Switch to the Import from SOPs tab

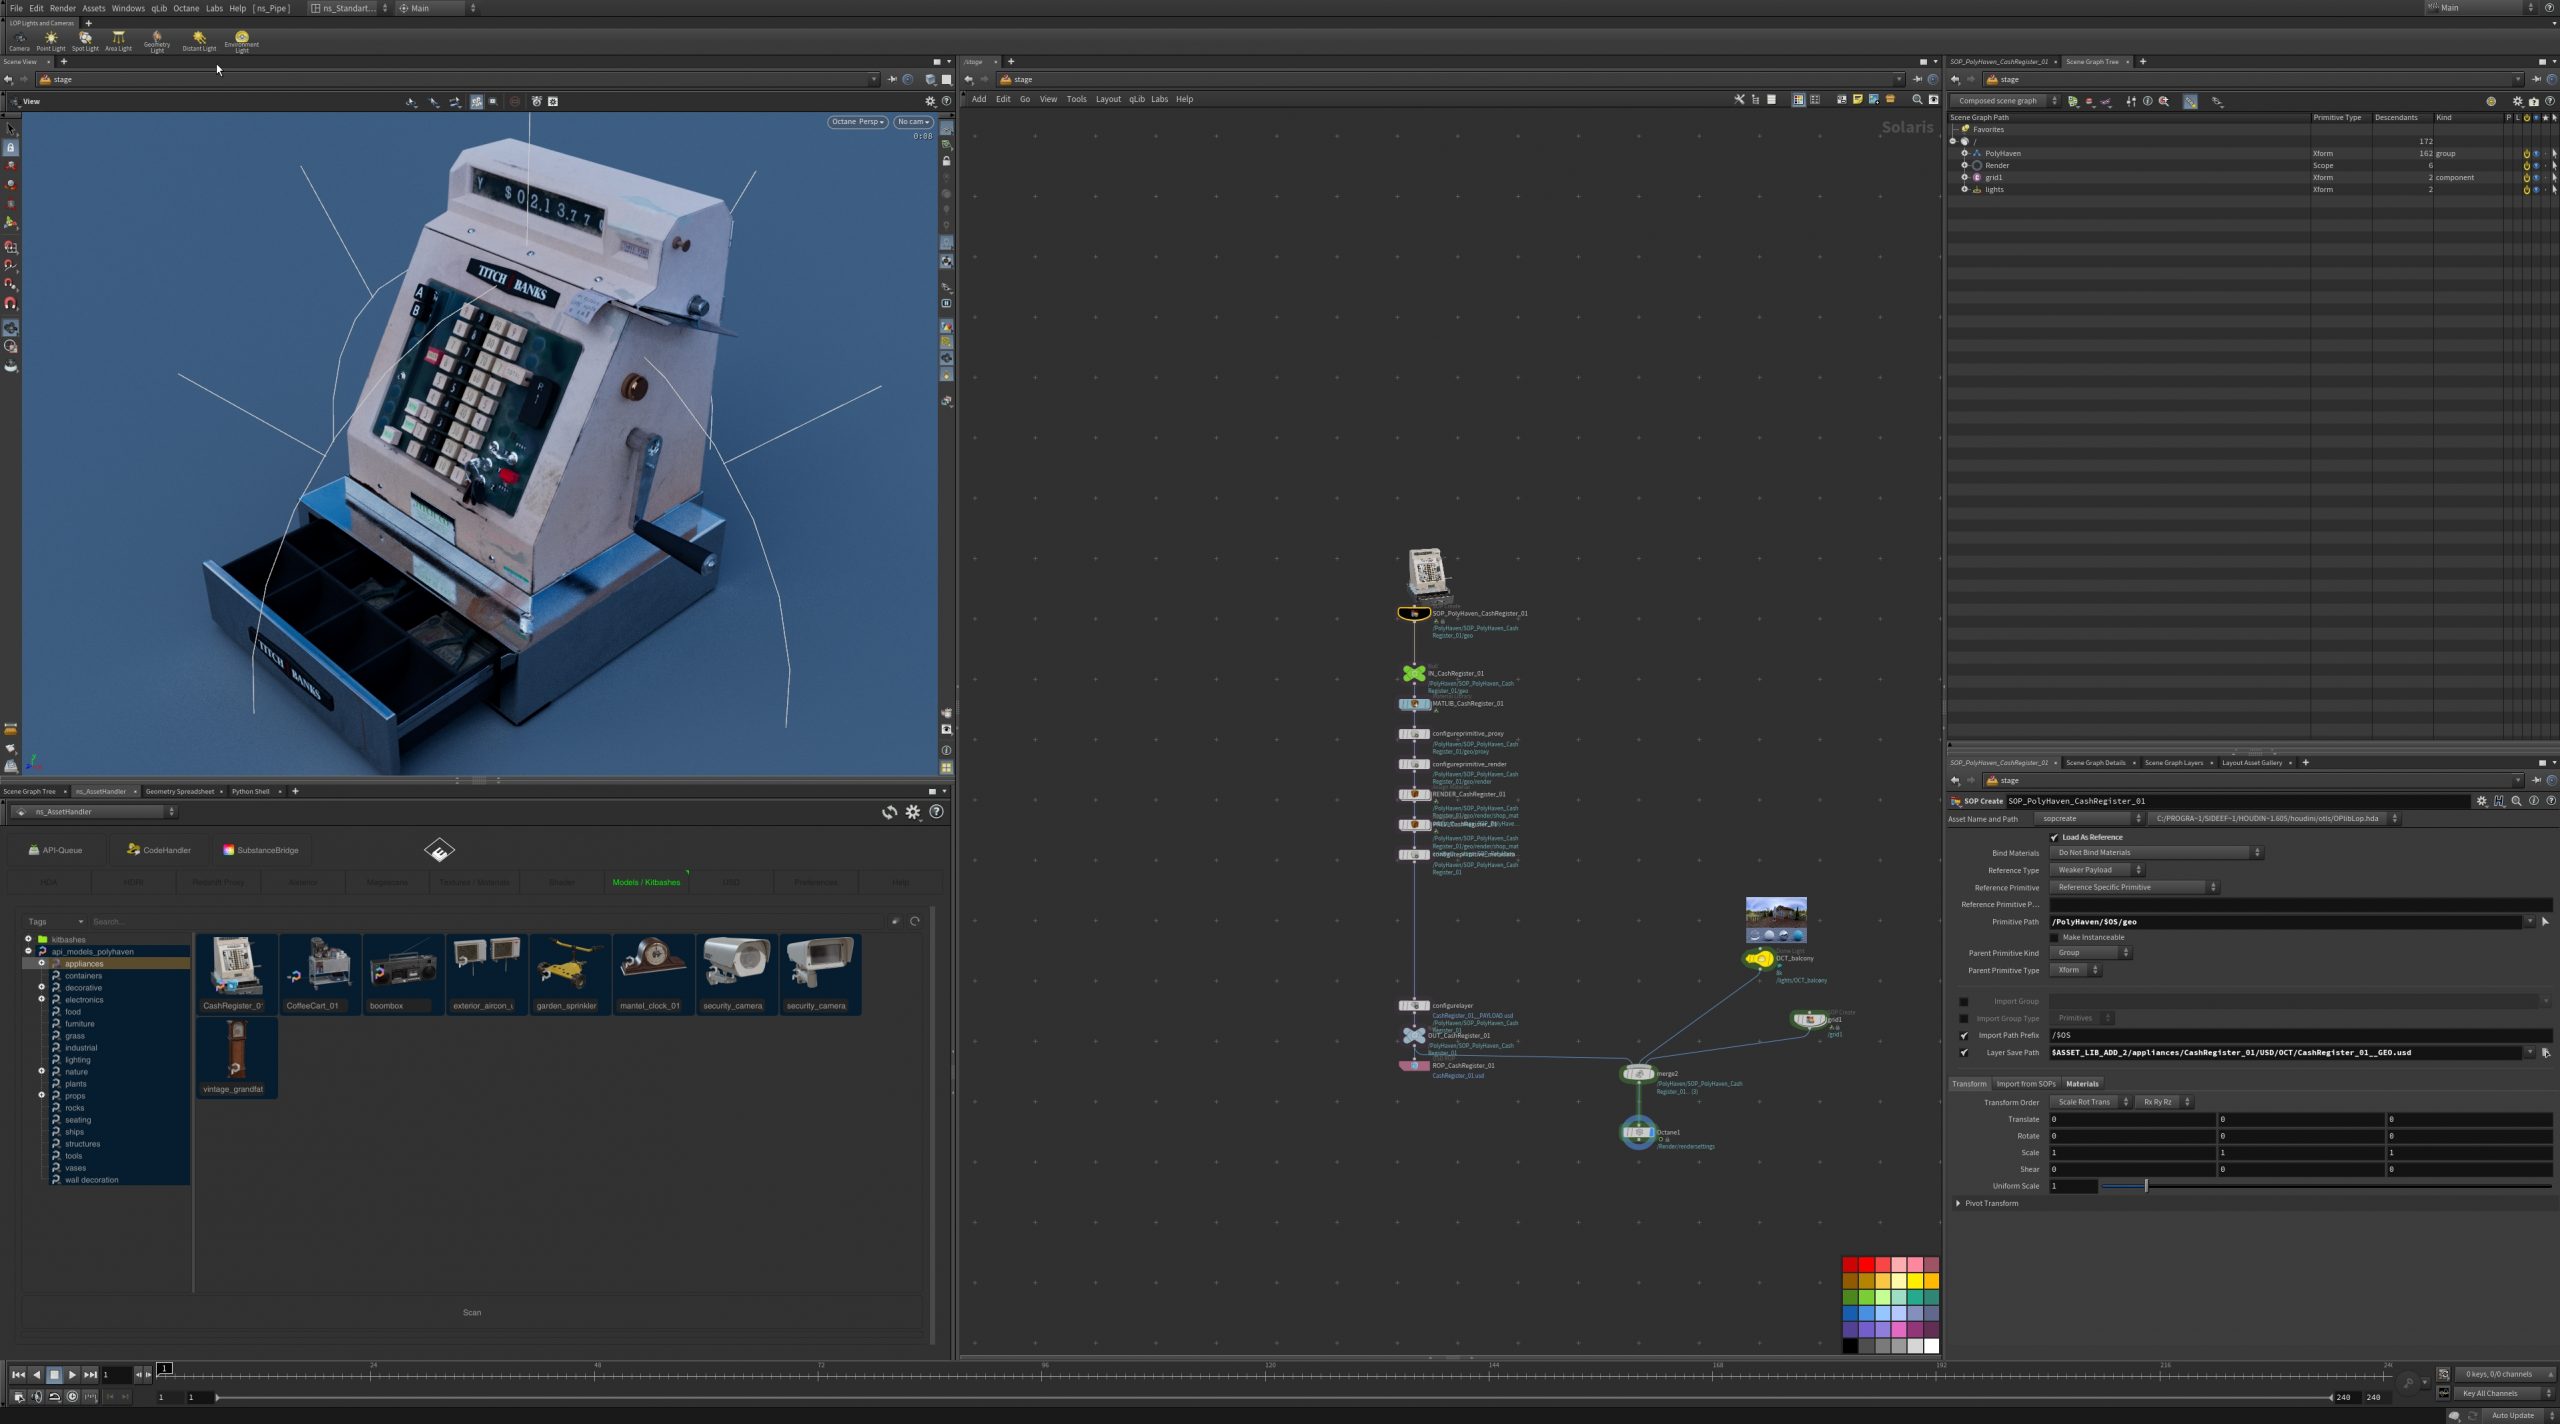pyautogui.click(x=2025, y=1084)
